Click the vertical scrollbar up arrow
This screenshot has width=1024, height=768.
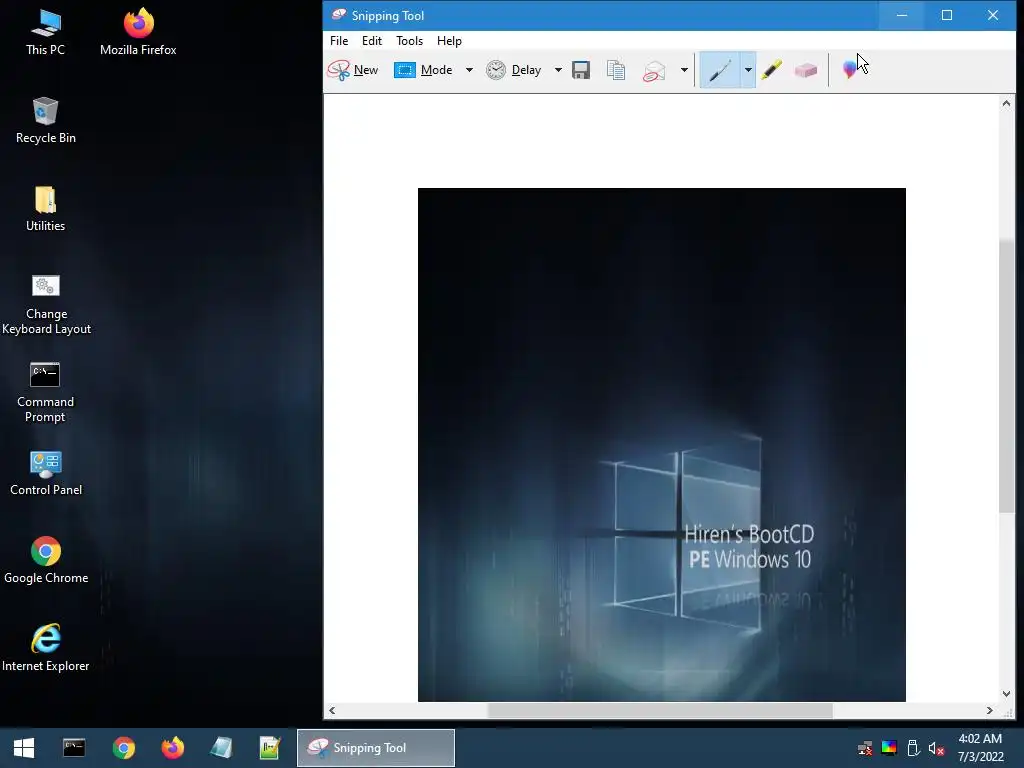1006,103
